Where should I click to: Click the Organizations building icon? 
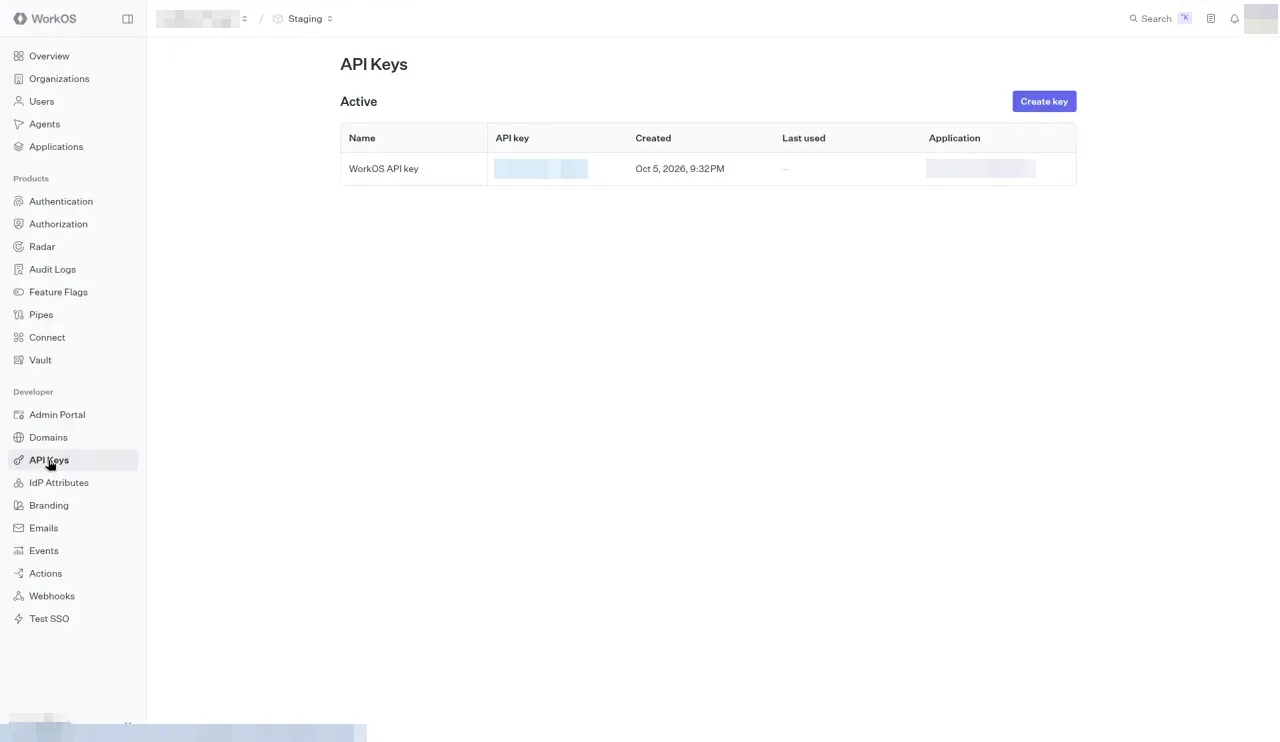coord(19,79)
